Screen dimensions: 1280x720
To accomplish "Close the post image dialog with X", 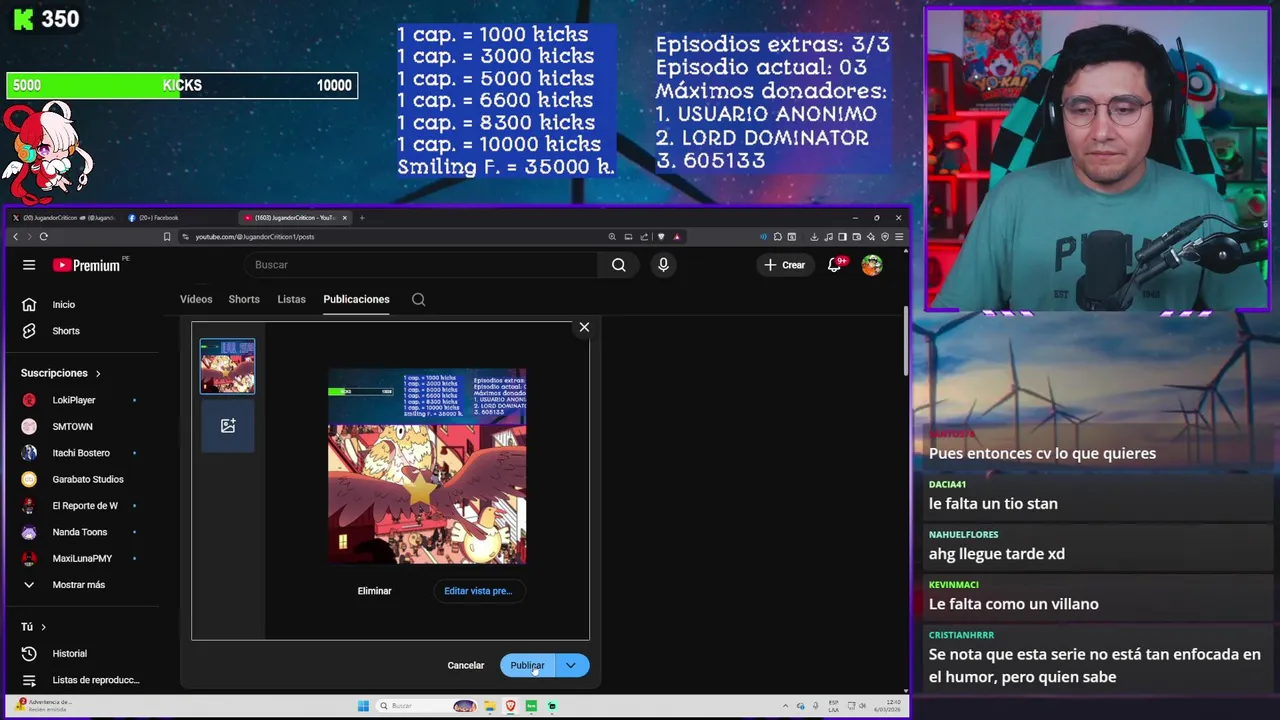I will coord(584,327).
